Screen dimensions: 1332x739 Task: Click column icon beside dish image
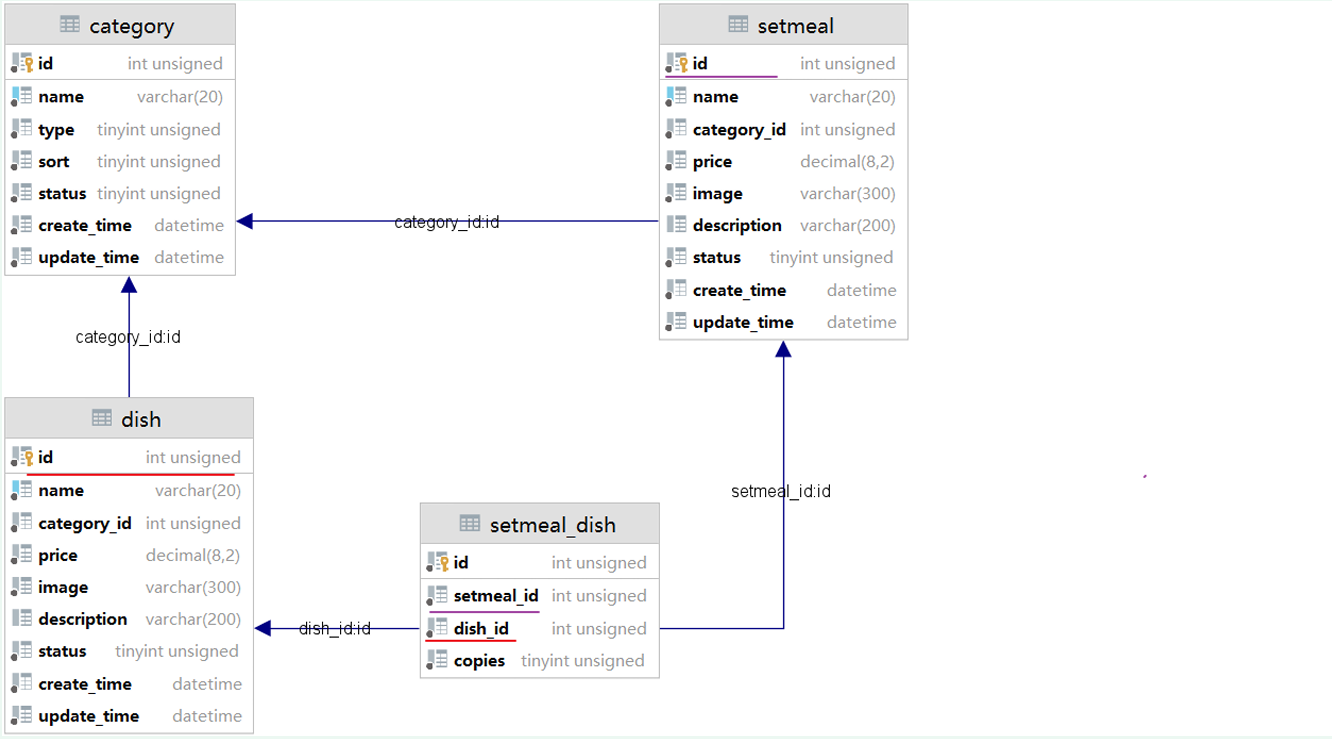[22, 587]
